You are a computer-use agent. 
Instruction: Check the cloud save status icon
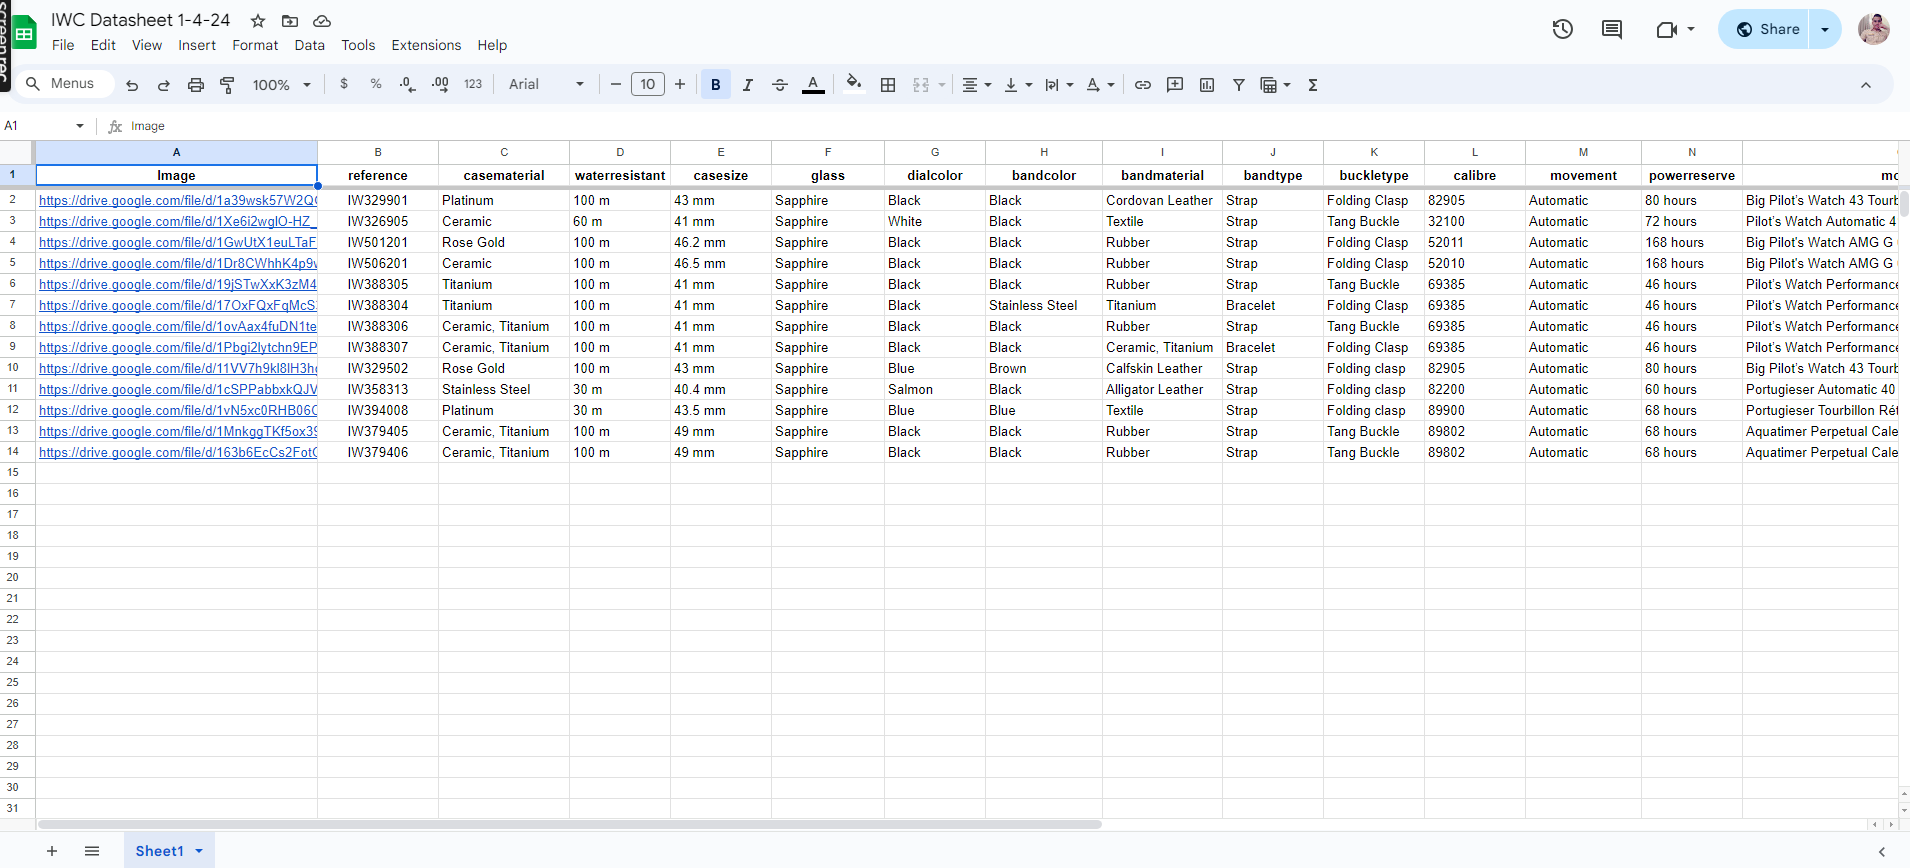pos(322,21)
